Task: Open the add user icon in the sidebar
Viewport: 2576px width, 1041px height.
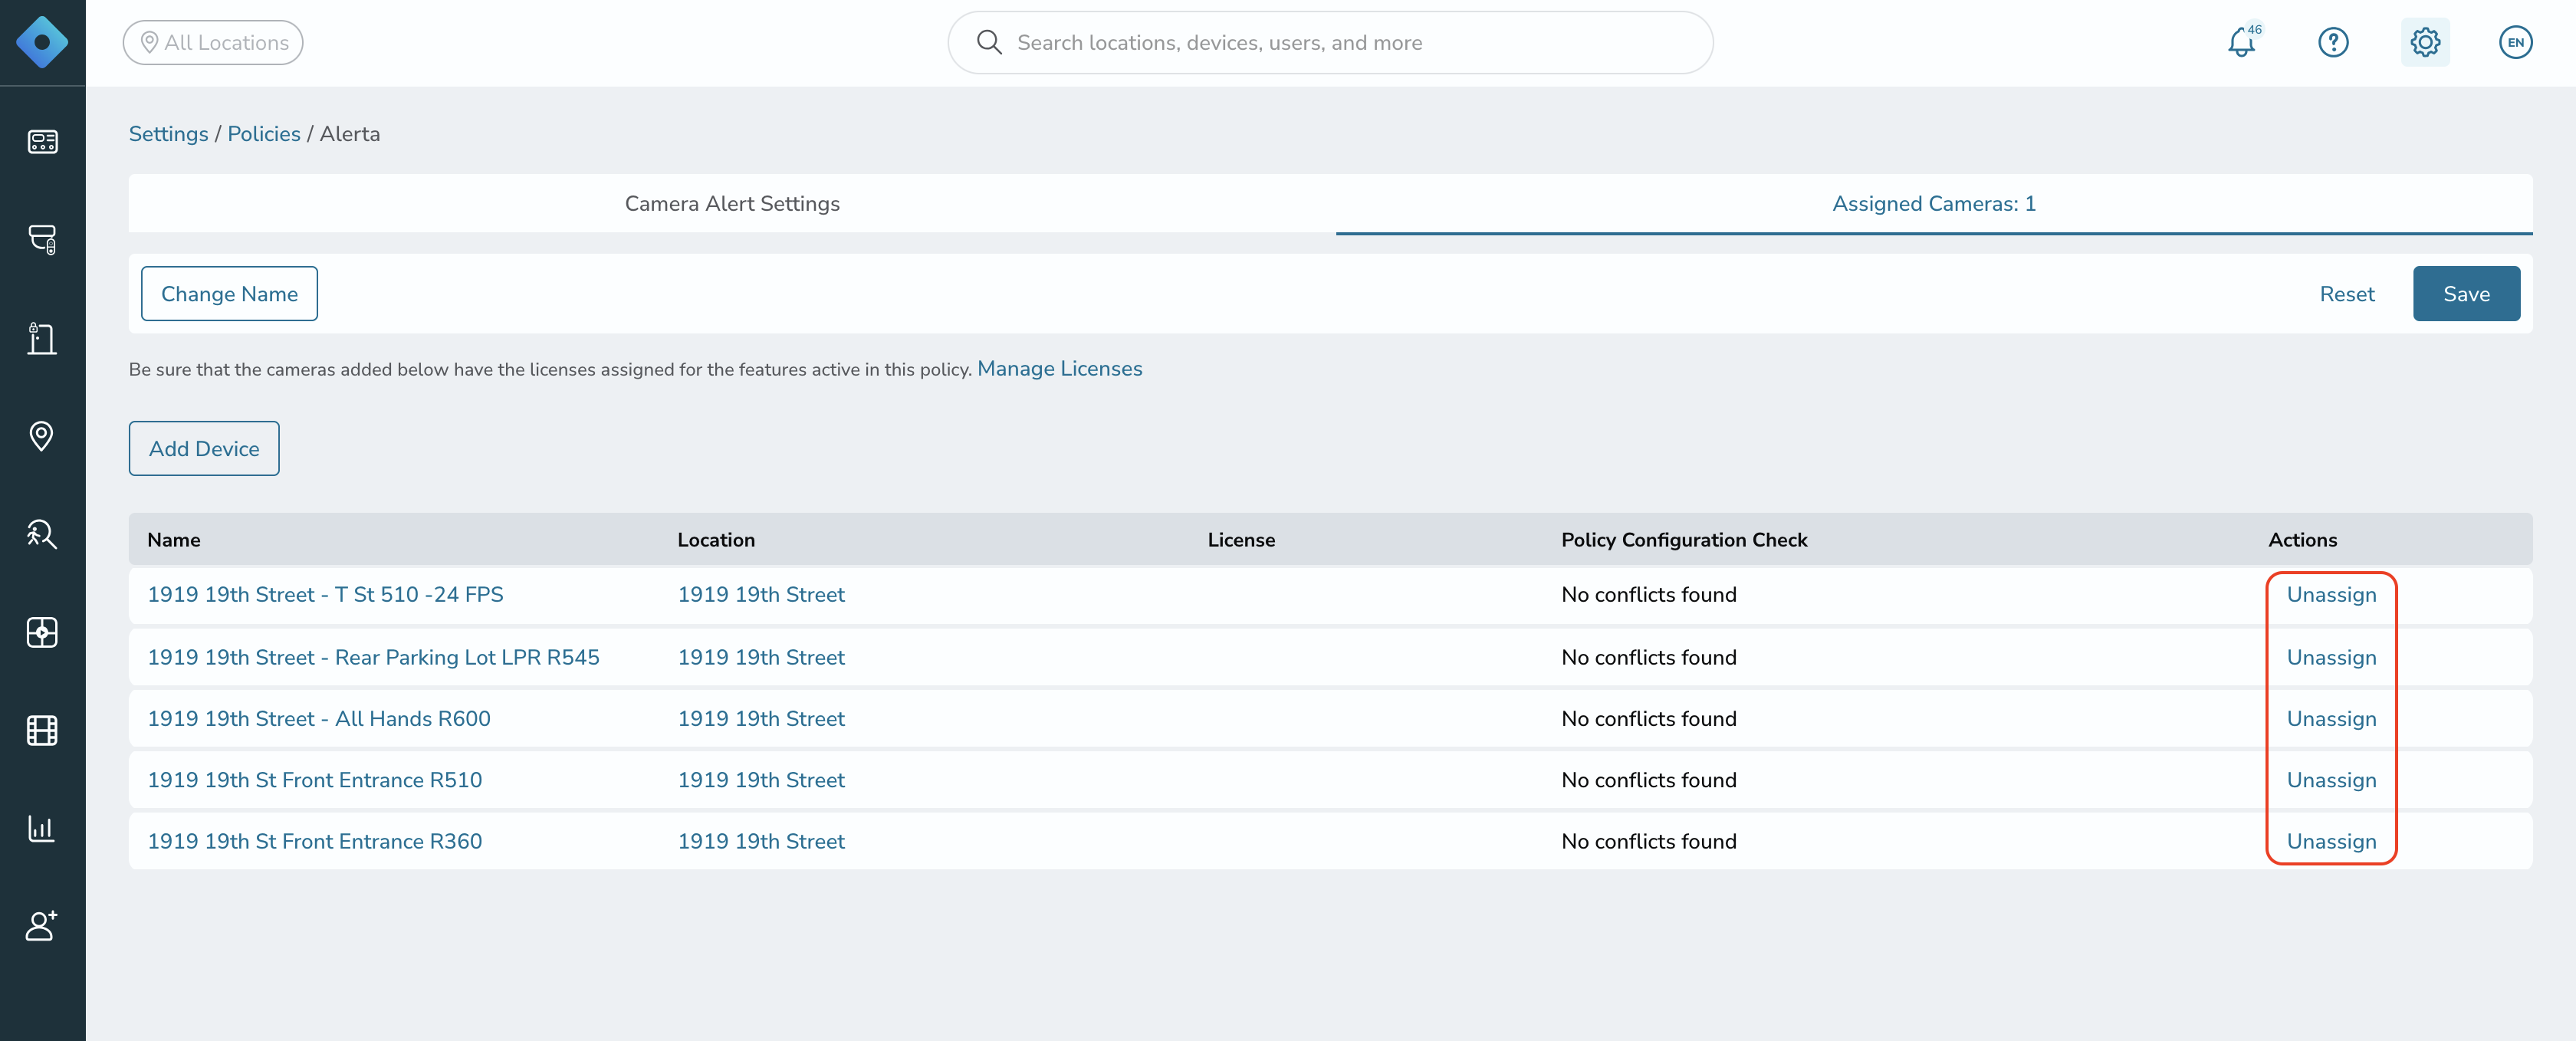Action: [x=42, y=926]
